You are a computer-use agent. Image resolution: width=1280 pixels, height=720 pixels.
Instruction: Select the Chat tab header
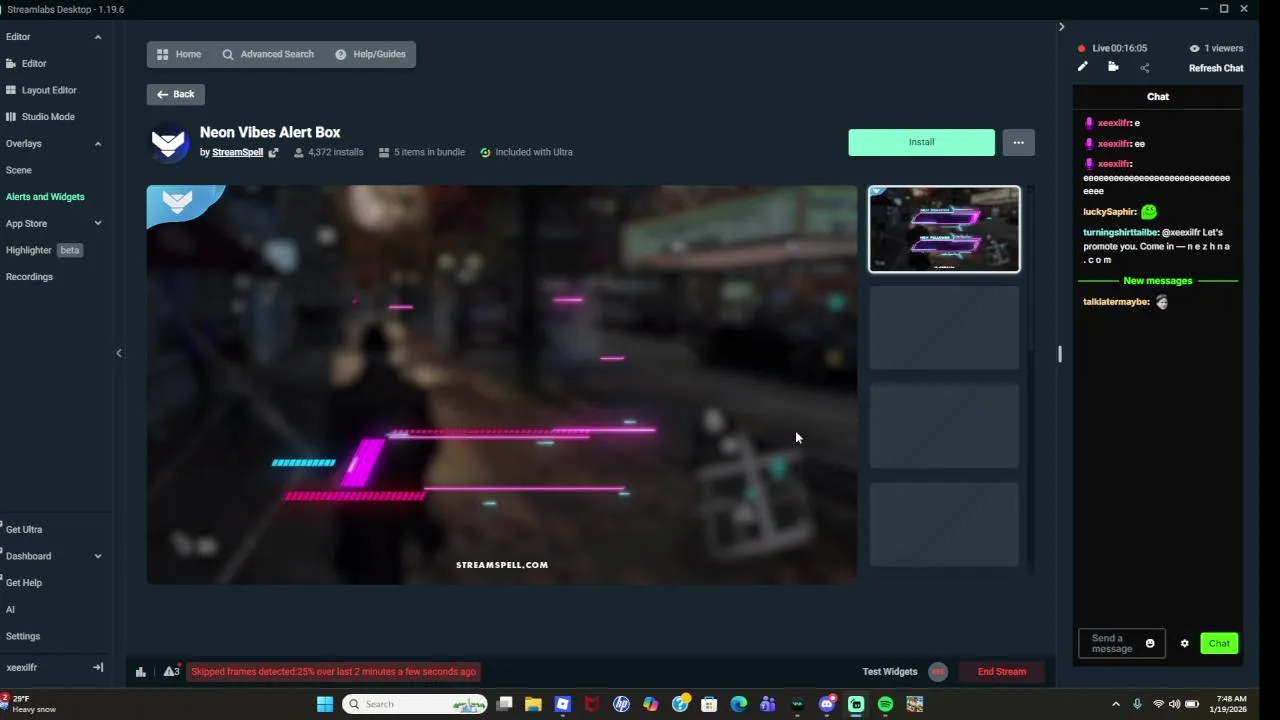pyautogui.click(x=1158, y=97)
